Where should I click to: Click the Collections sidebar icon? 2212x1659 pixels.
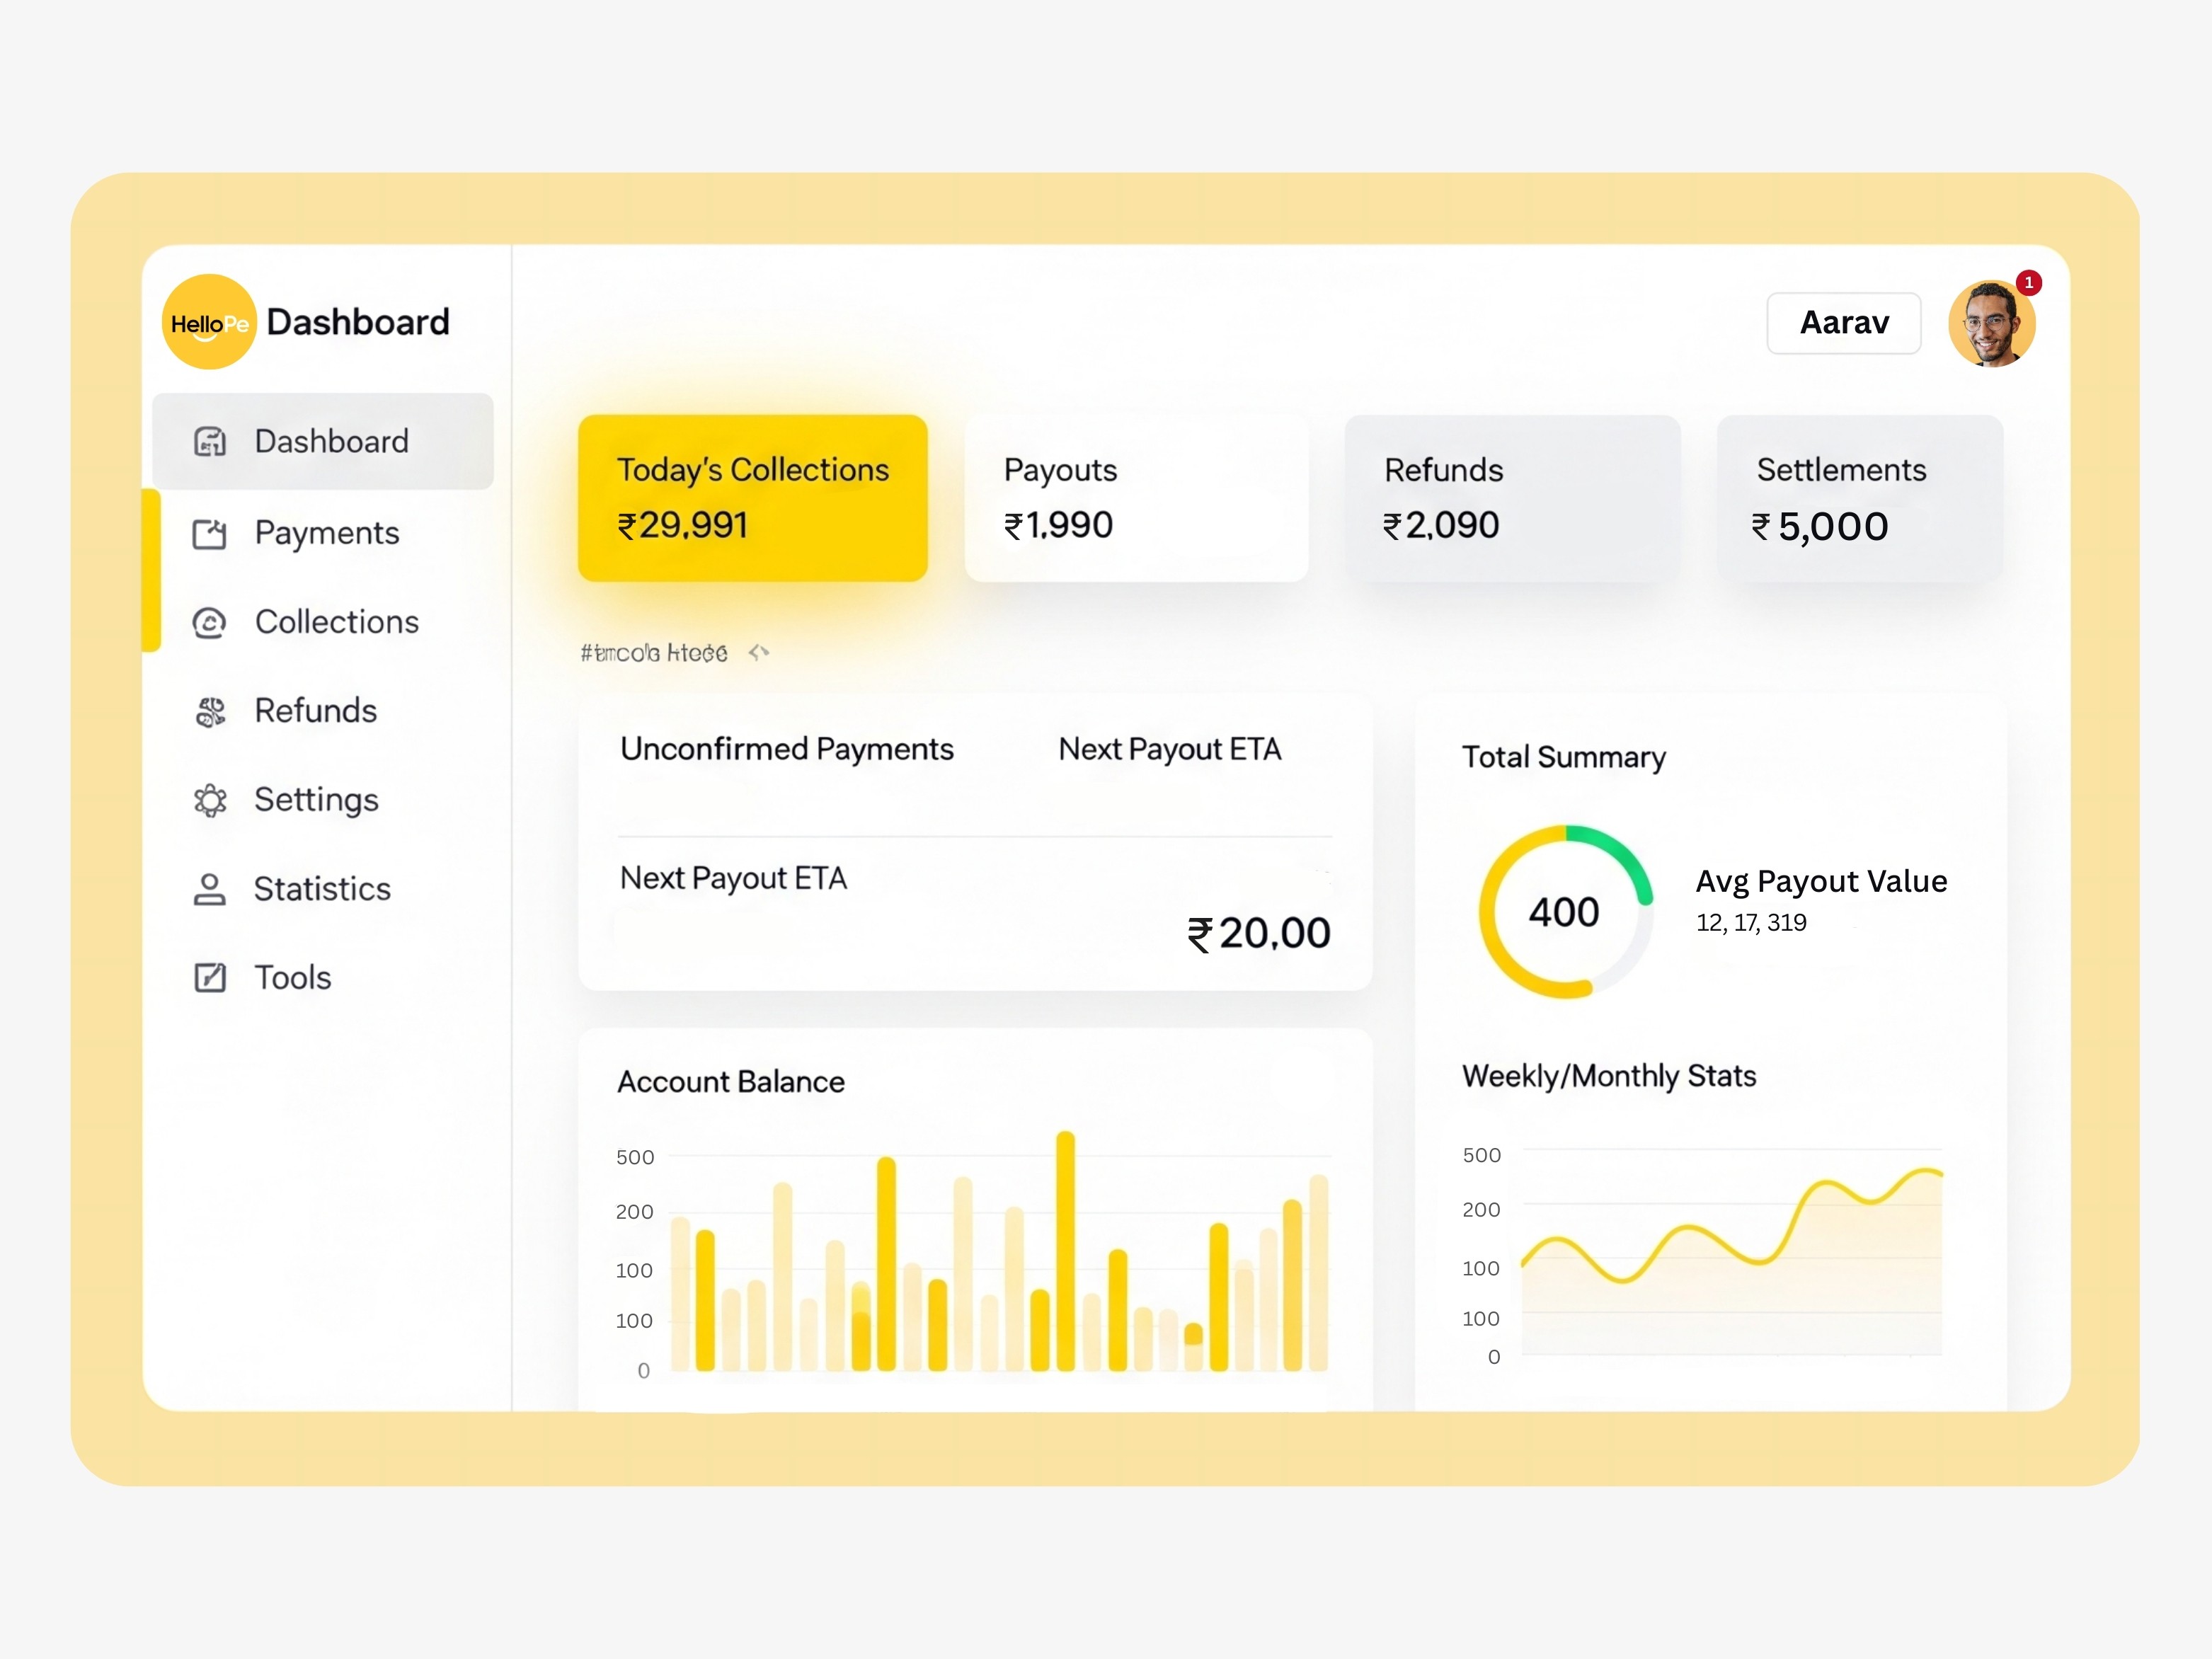pyautogui.click(x=210, y=623)
